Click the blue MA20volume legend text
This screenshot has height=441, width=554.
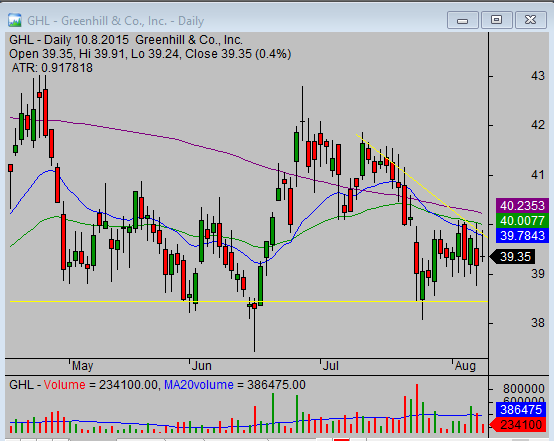(x=199, y=384)
